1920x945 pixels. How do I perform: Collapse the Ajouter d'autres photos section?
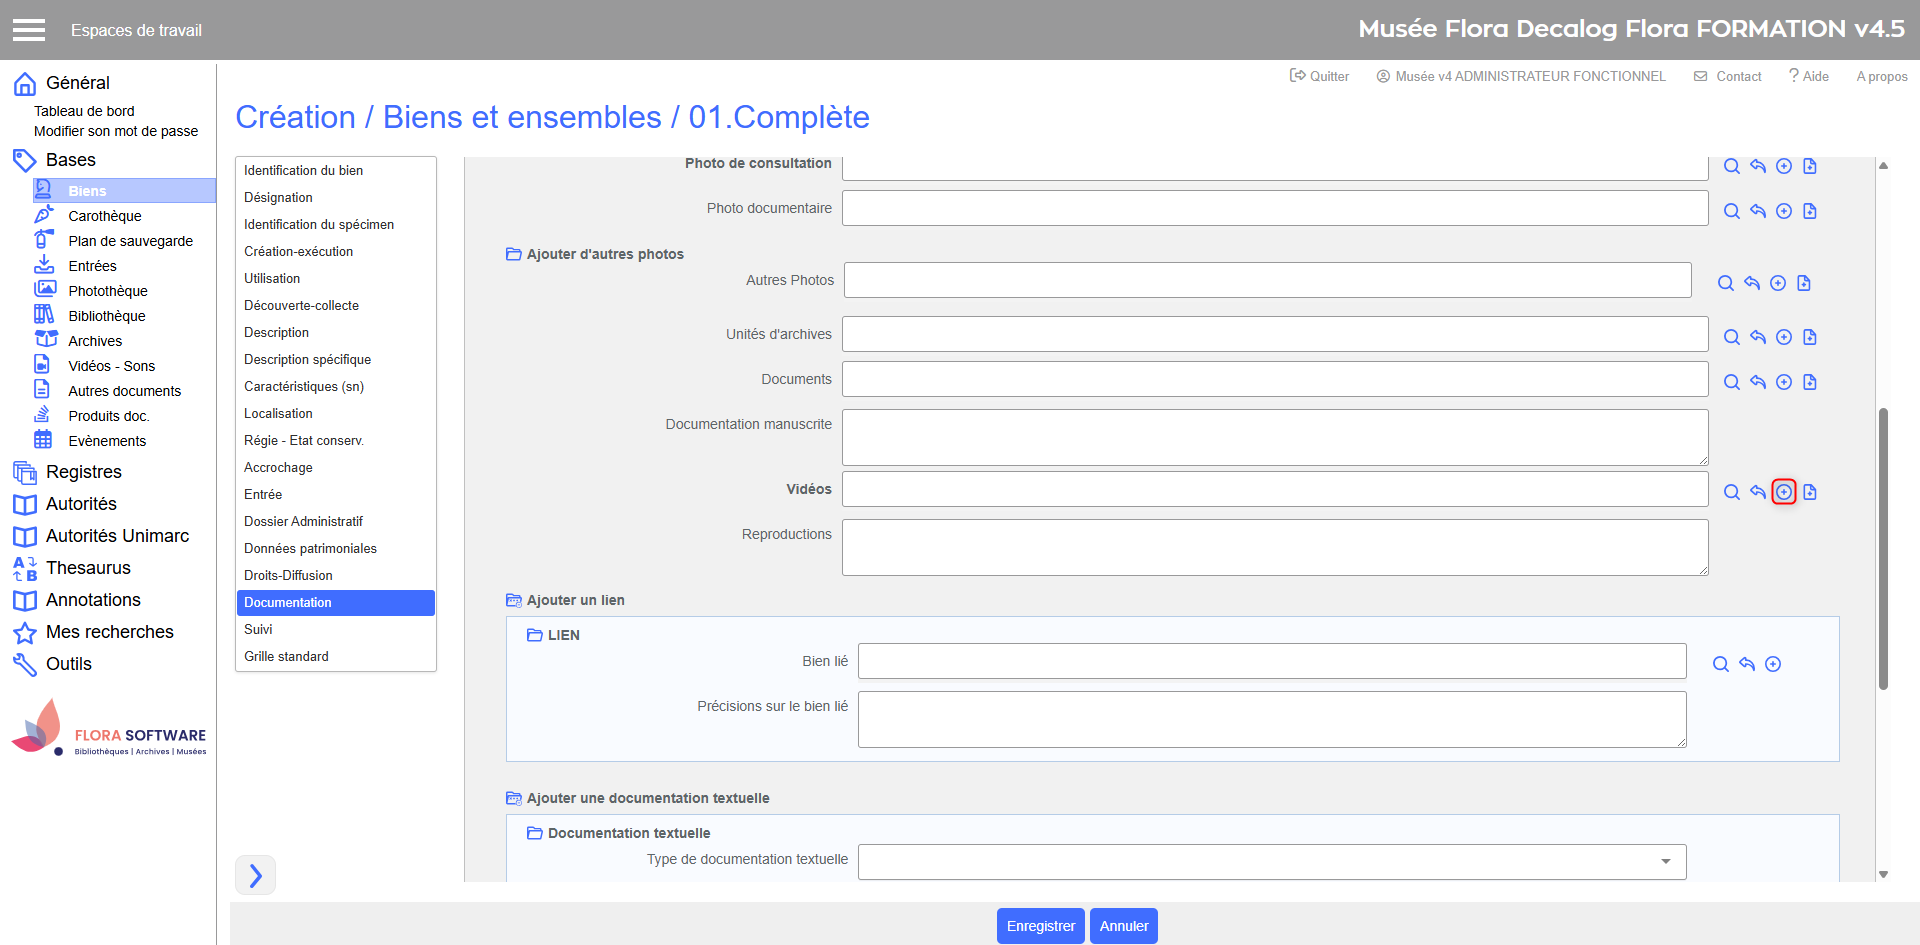pos(513,254)
